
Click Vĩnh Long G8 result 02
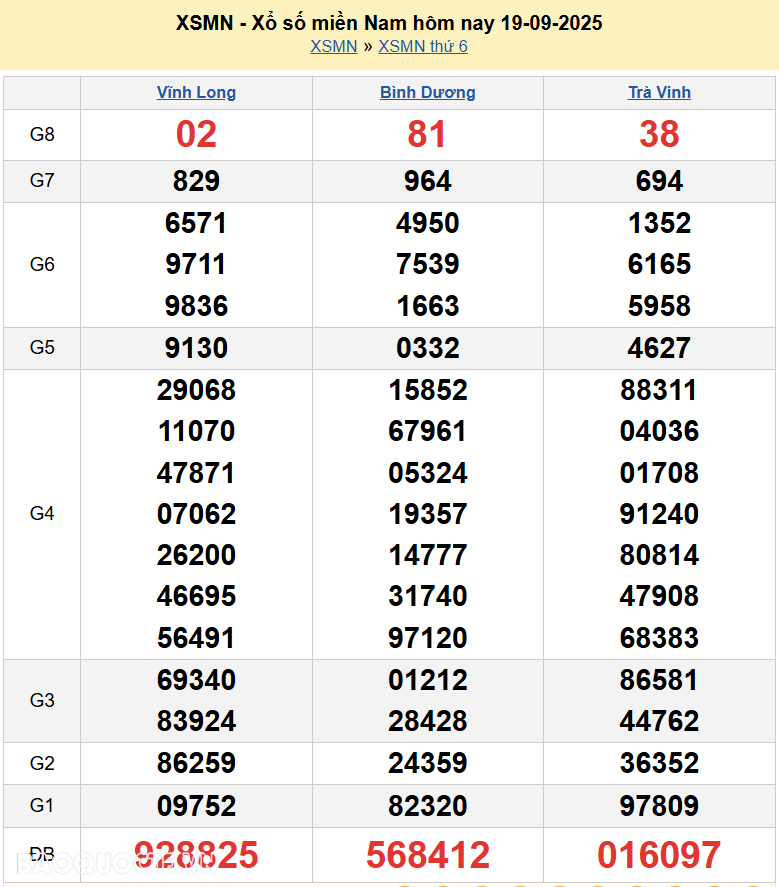(196, 135)
